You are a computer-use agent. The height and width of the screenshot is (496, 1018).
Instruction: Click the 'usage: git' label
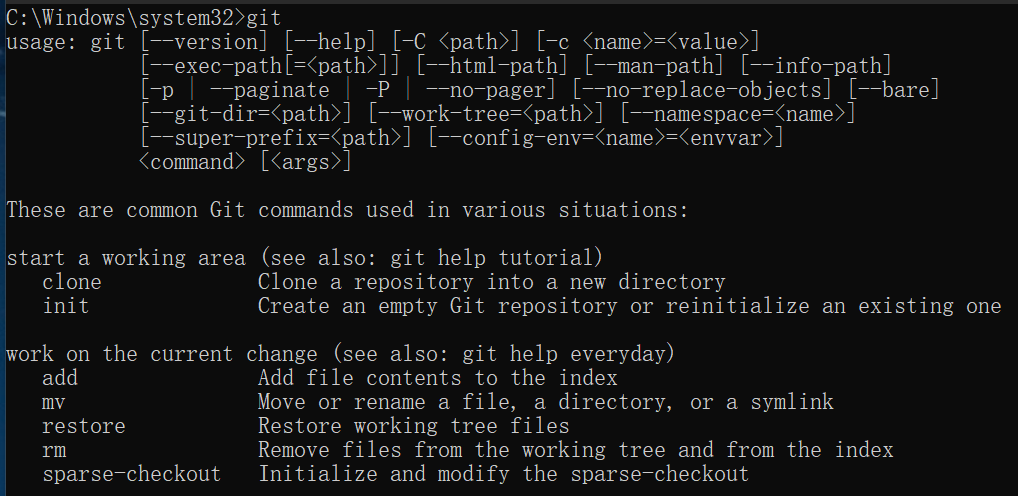[66, 42]
